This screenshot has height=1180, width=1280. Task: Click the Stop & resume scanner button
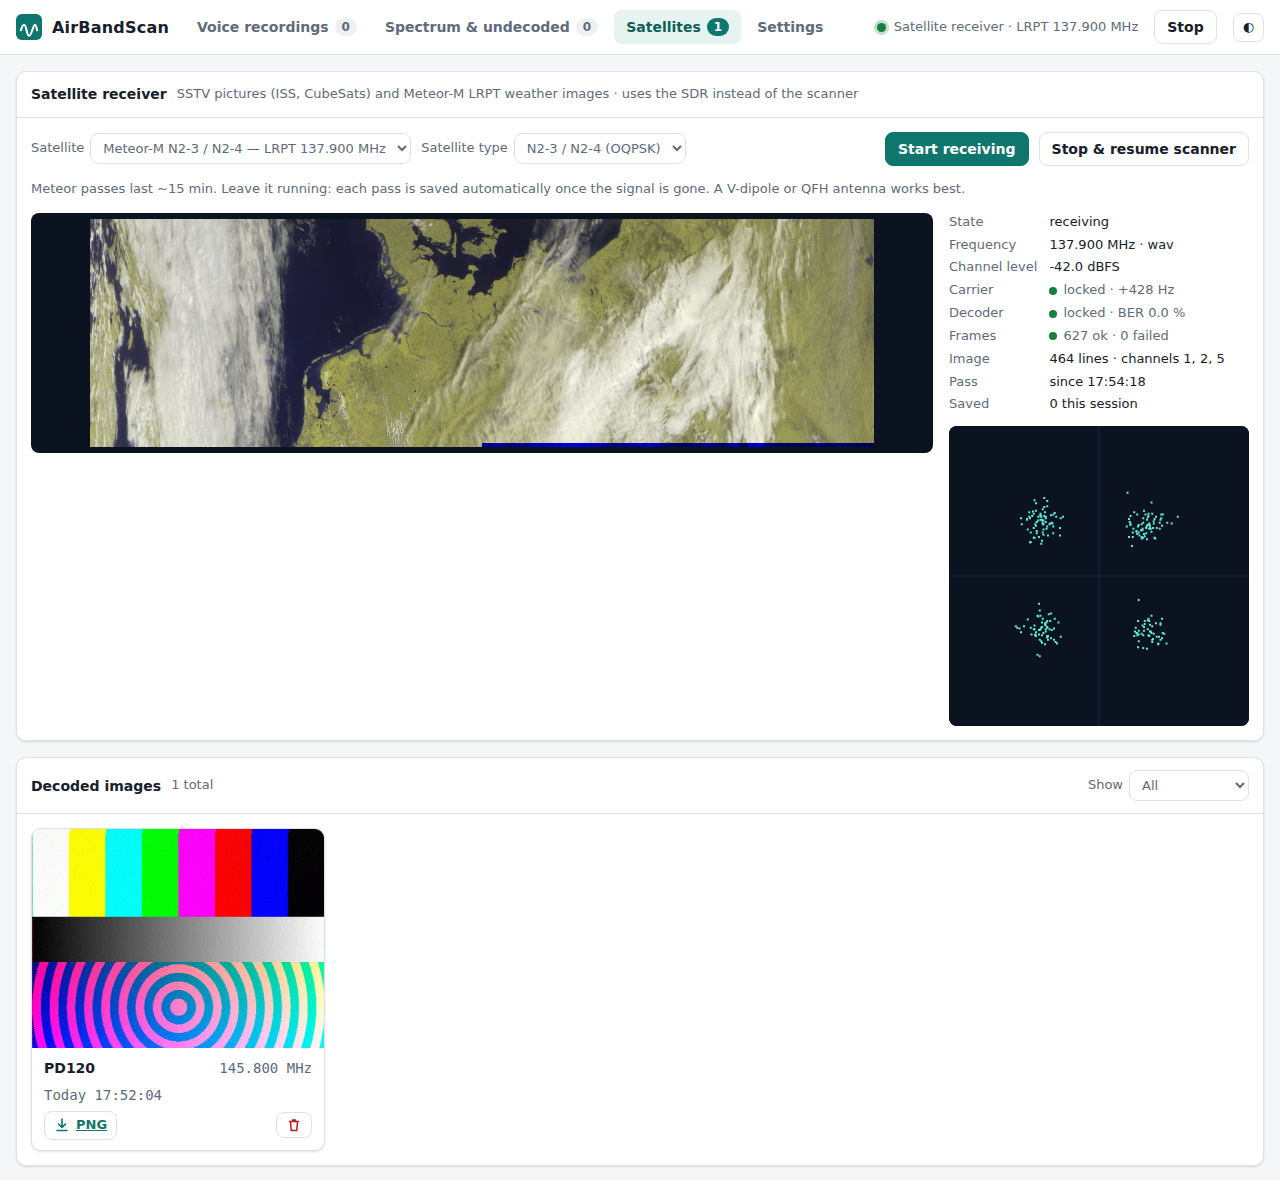1144,149
